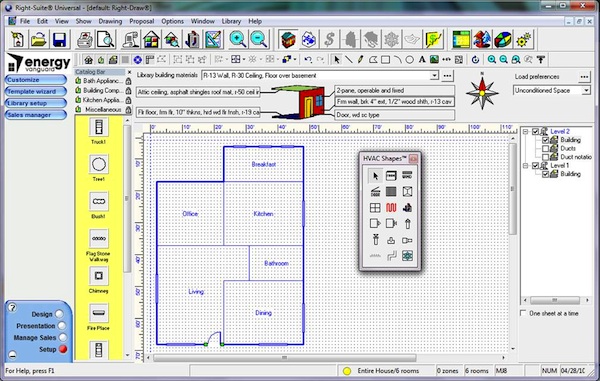This screenshot has width=600, height=381.
Task: Toggle Level 2 checkbox in layer tree
Action: click(535, 132)
